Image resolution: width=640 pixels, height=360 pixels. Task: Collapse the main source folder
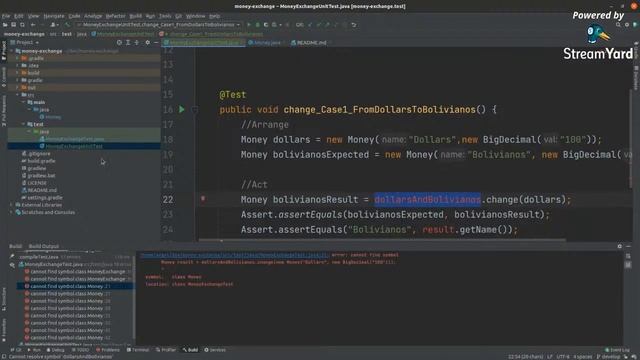coord(23,102)
